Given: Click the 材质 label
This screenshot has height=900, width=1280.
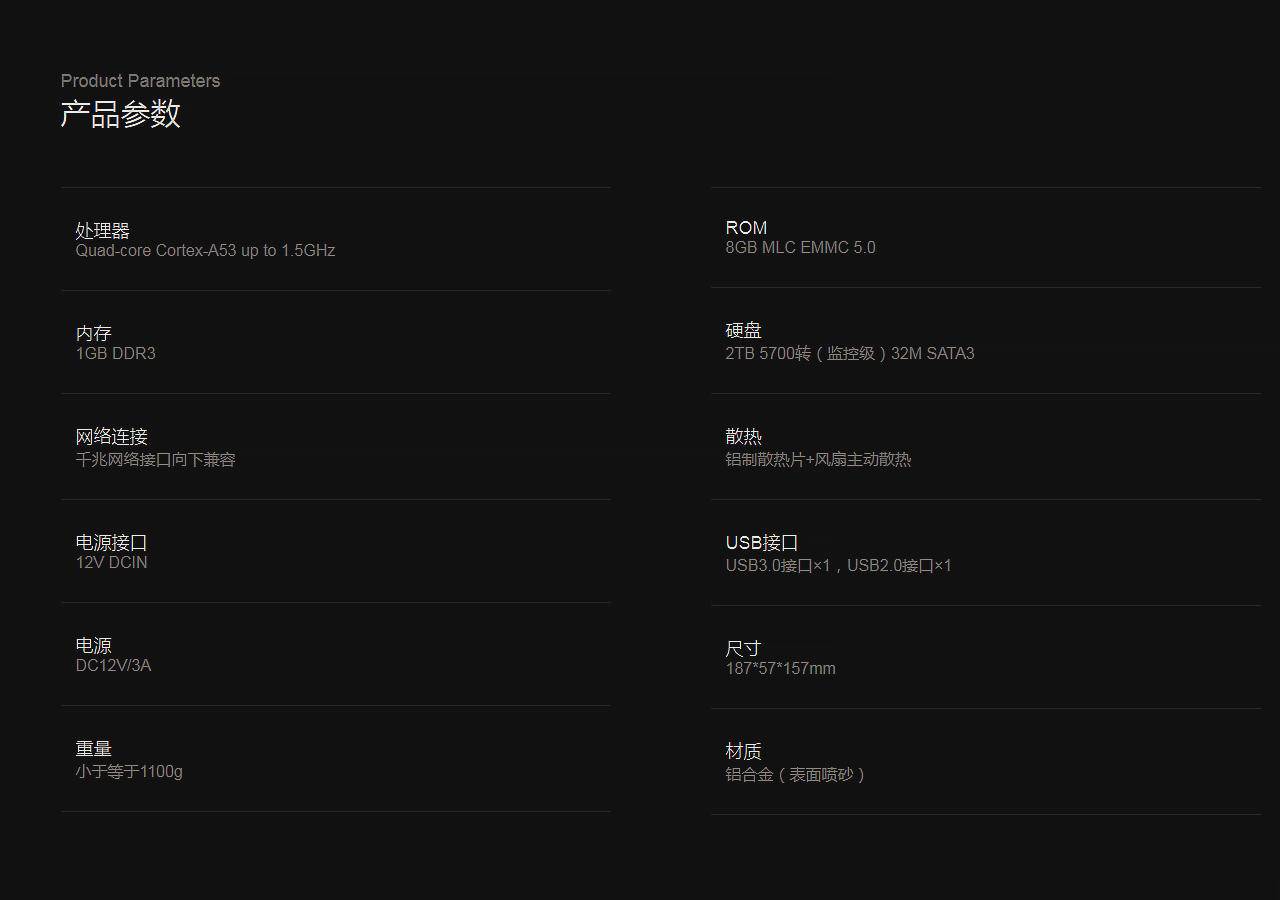Looking at the screenshot, I should tap(744, 752).
